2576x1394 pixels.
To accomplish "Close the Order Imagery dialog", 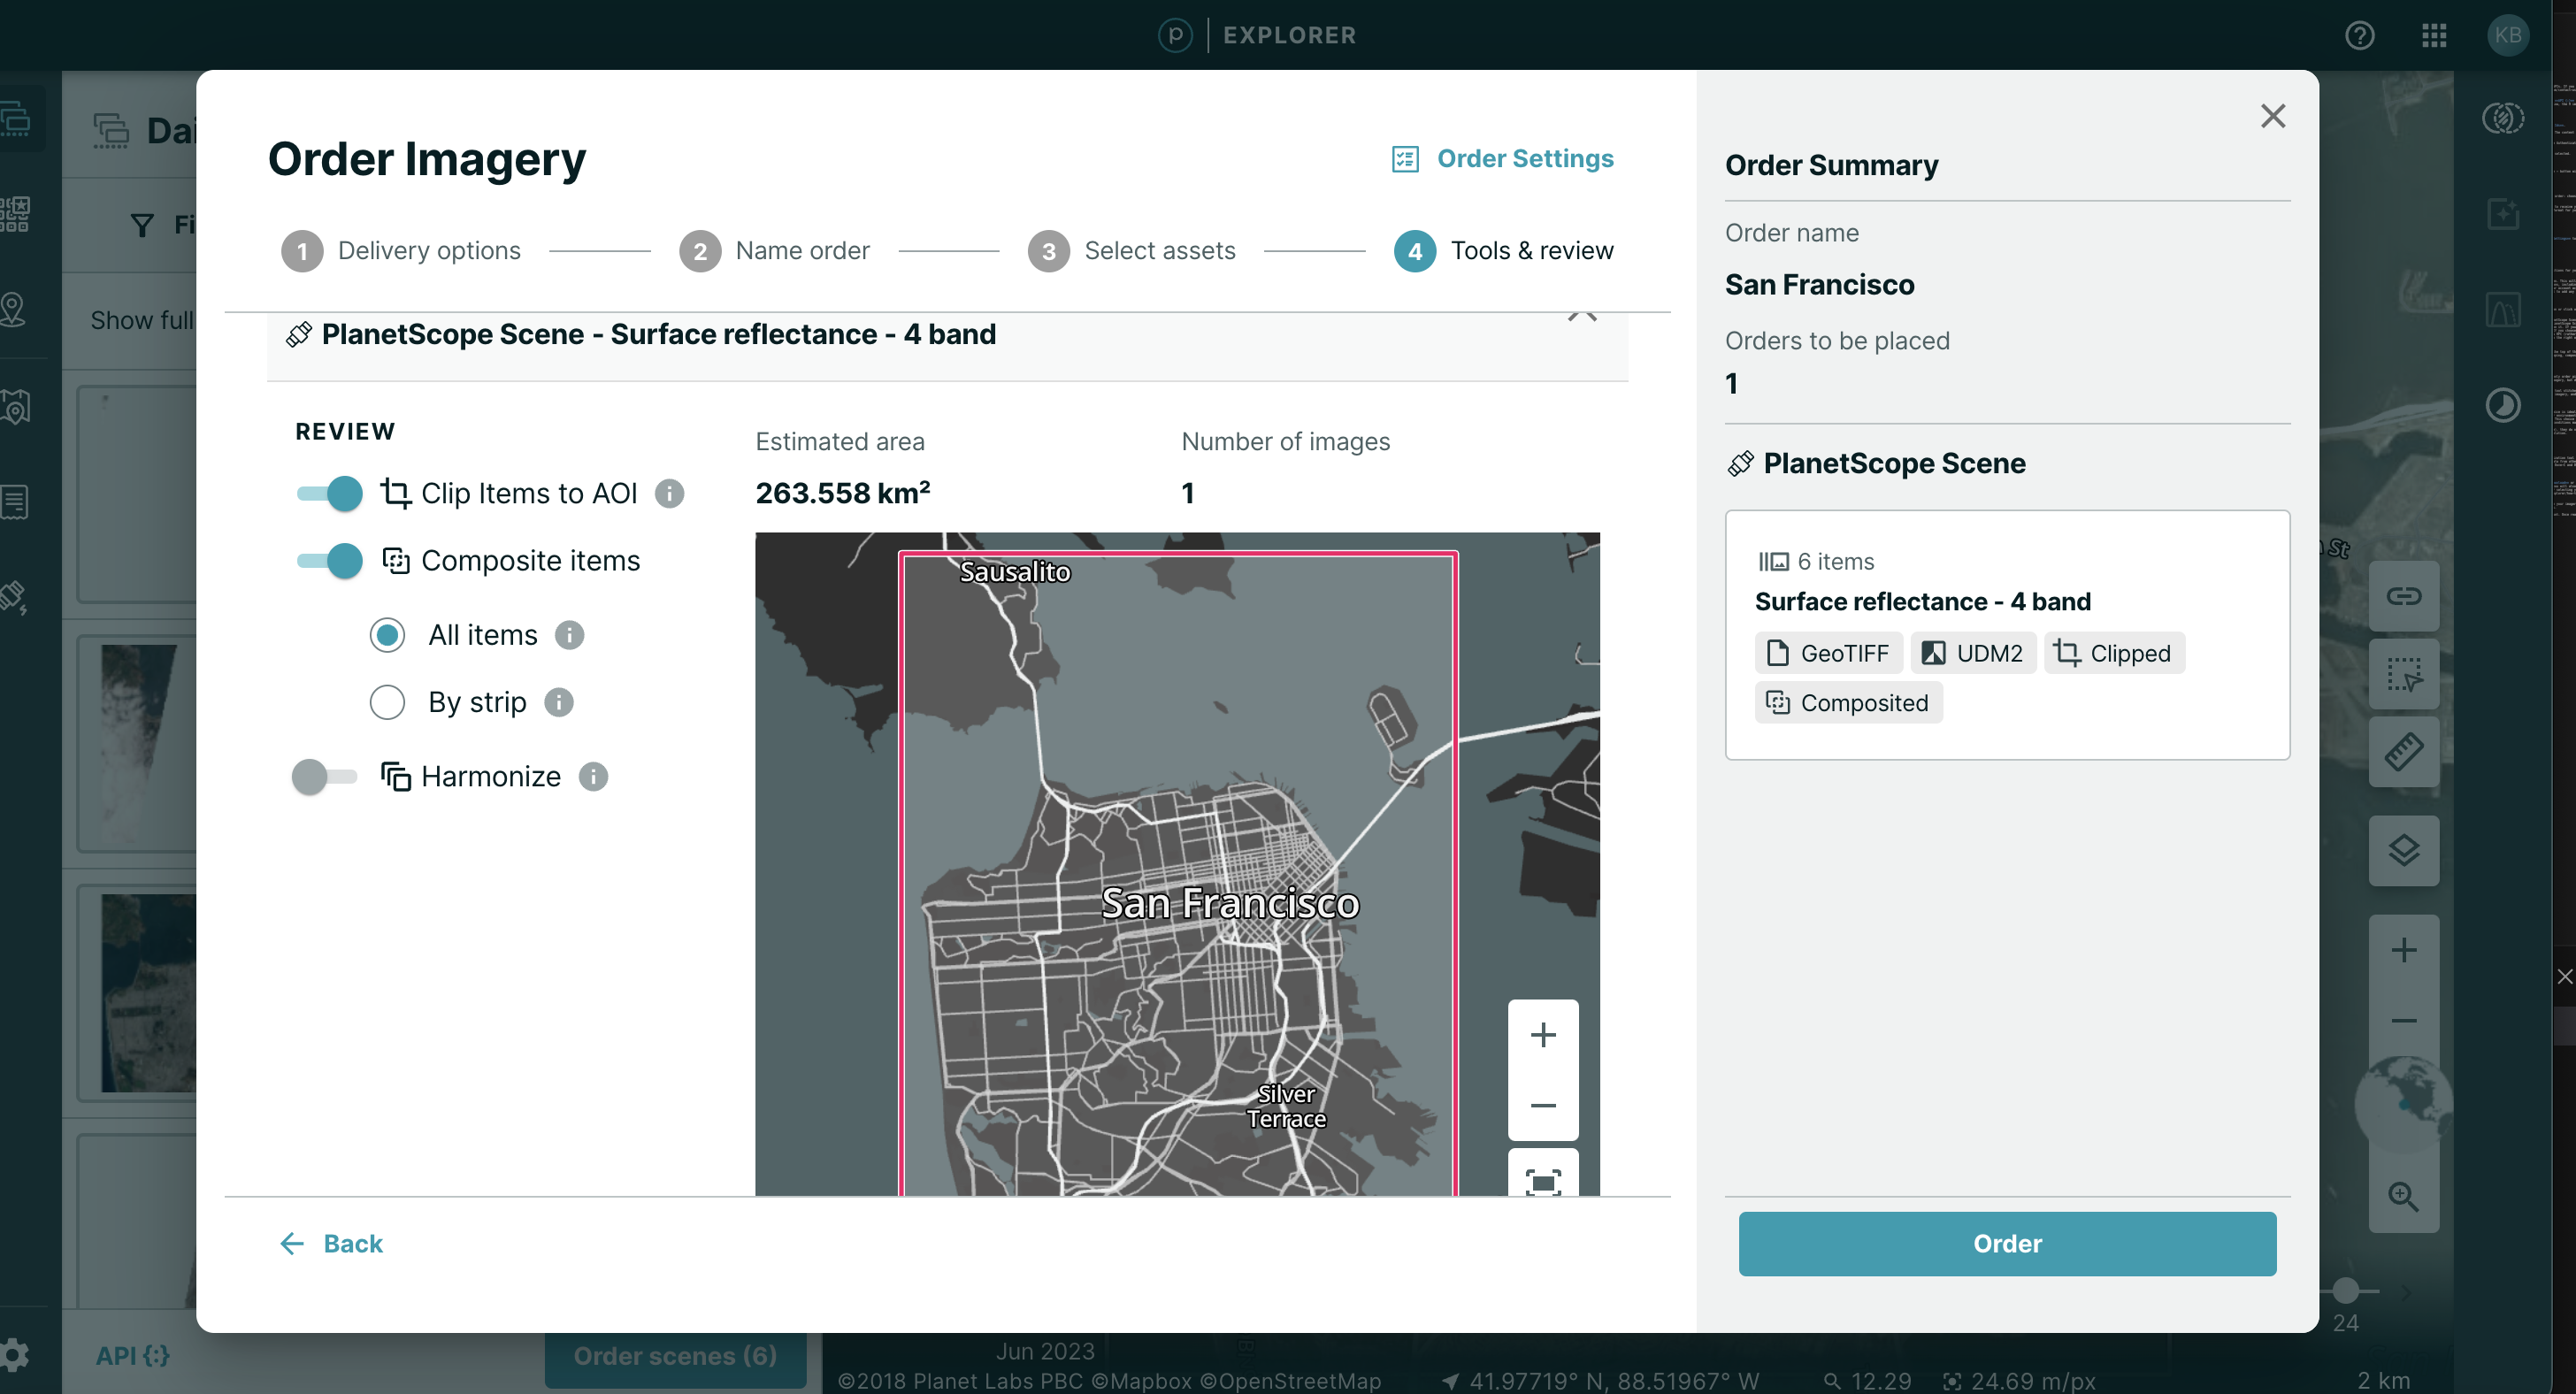I will 2273,116.
